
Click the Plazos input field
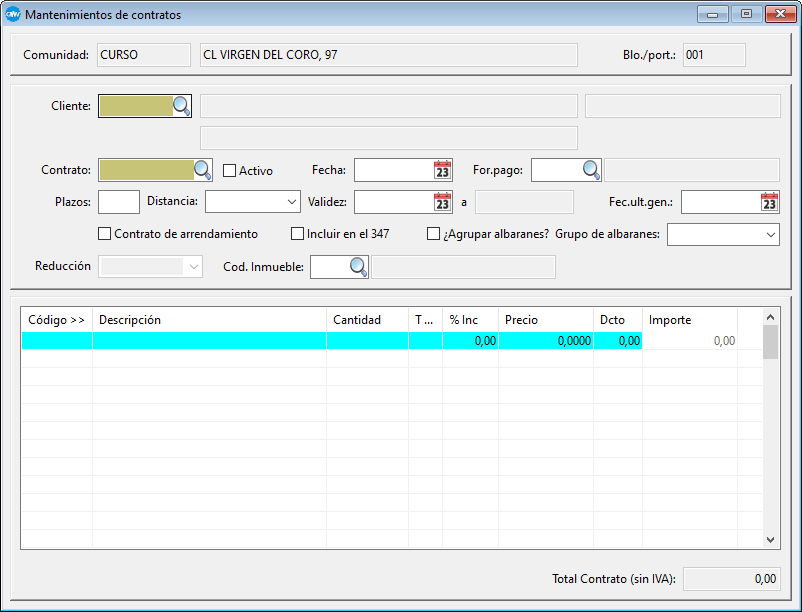tap(119, 202)
